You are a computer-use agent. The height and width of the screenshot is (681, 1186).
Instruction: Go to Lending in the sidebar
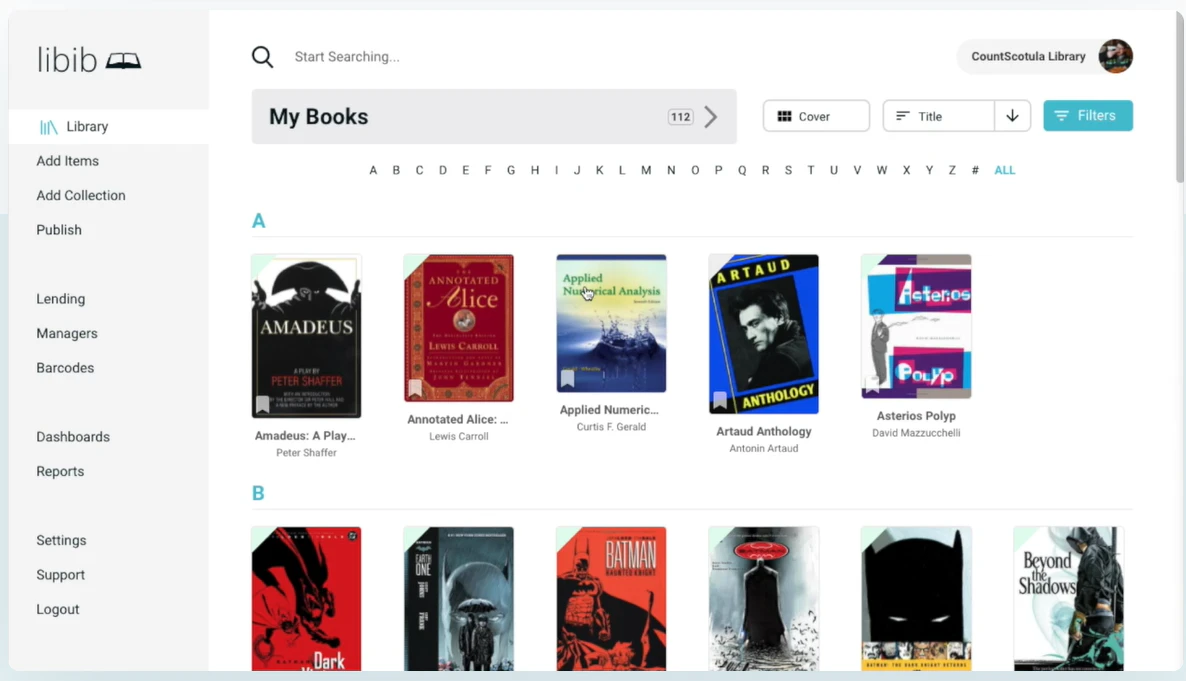pos(60,299)
